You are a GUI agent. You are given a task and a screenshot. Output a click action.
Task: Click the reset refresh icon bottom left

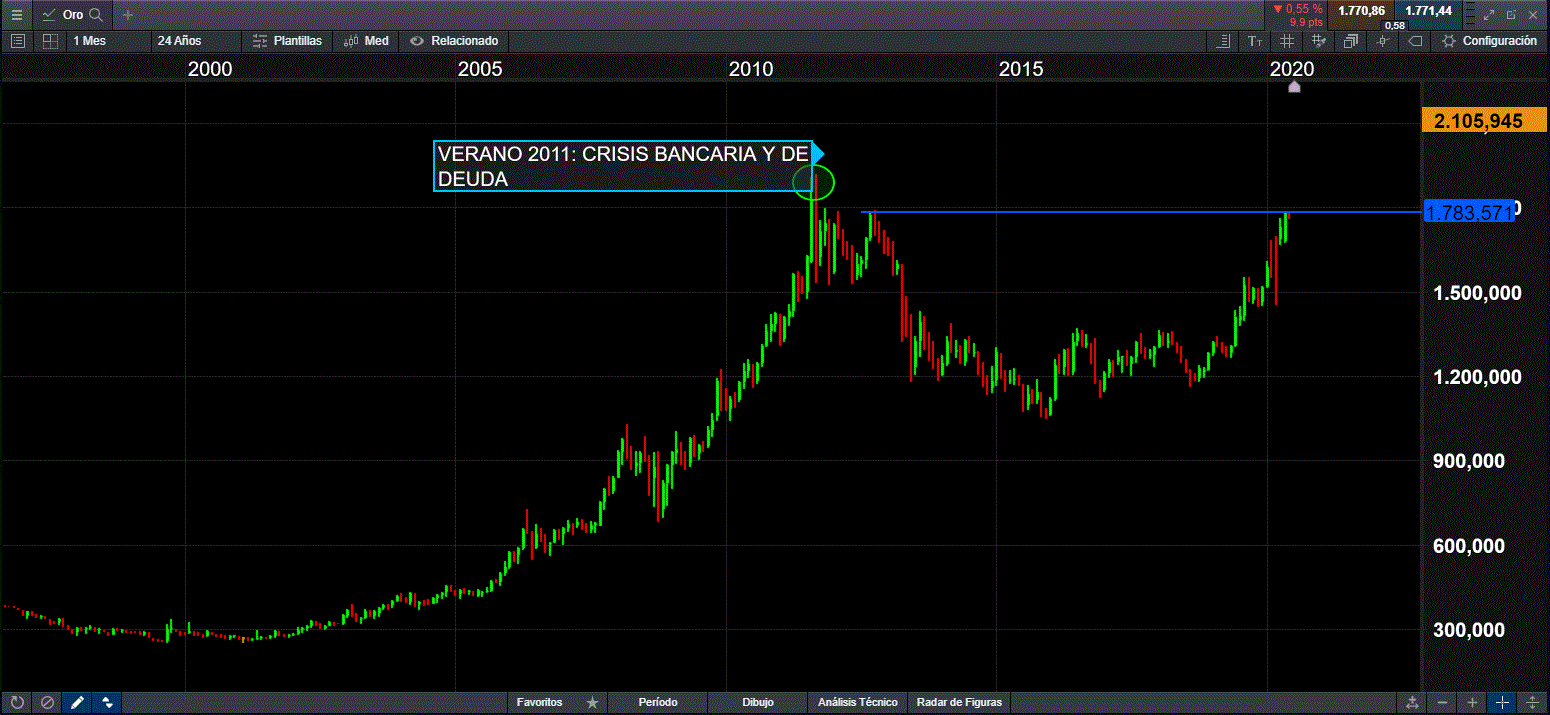point(16,702)
